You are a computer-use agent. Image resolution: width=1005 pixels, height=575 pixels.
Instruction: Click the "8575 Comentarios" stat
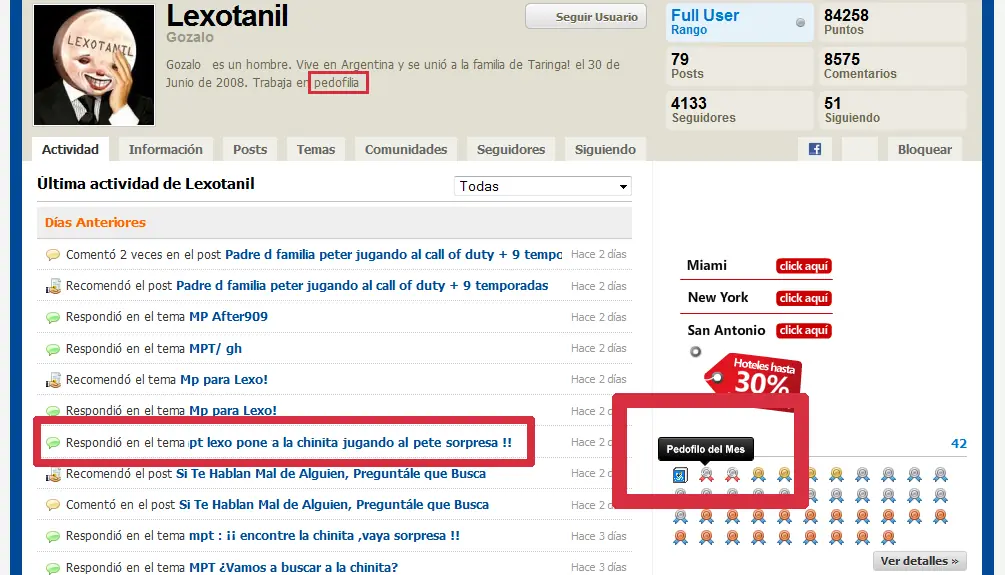892,66
